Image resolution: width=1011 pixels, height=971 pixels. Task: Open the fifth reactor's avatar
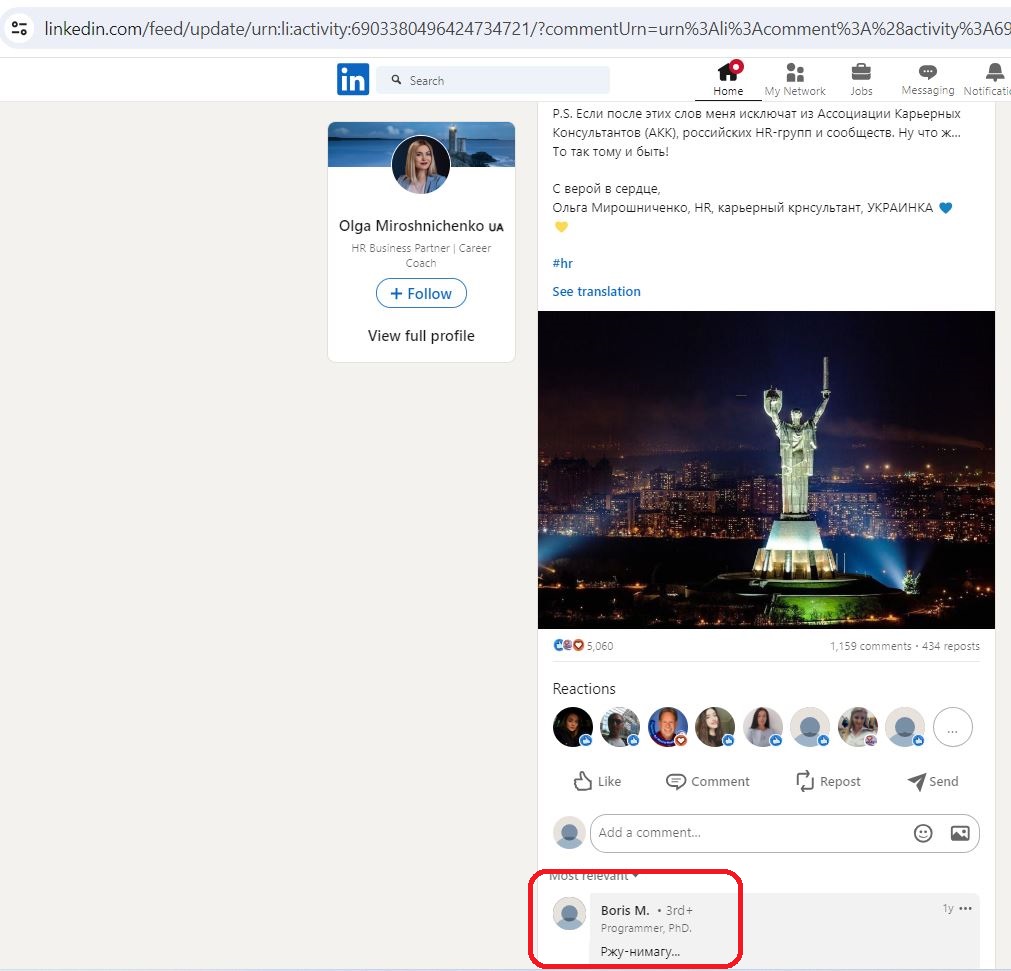pyautogui.click(x=763, y=727)
